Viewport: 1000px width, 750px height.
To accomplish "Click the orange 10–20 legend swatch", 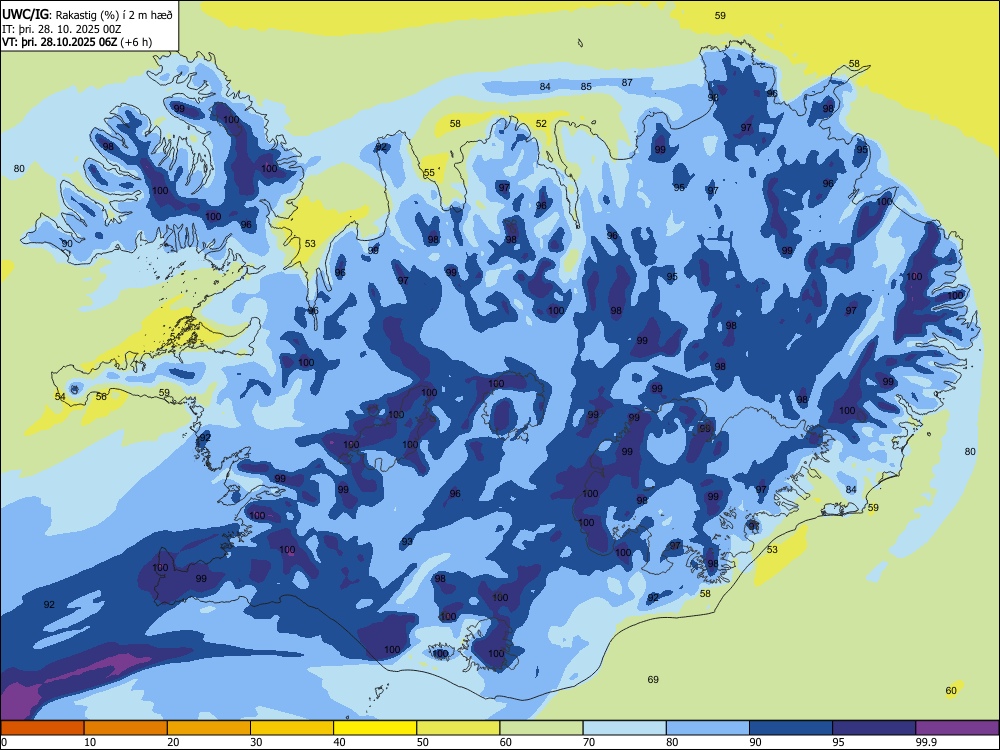I will pyautogui.click(x=126, y=728).
